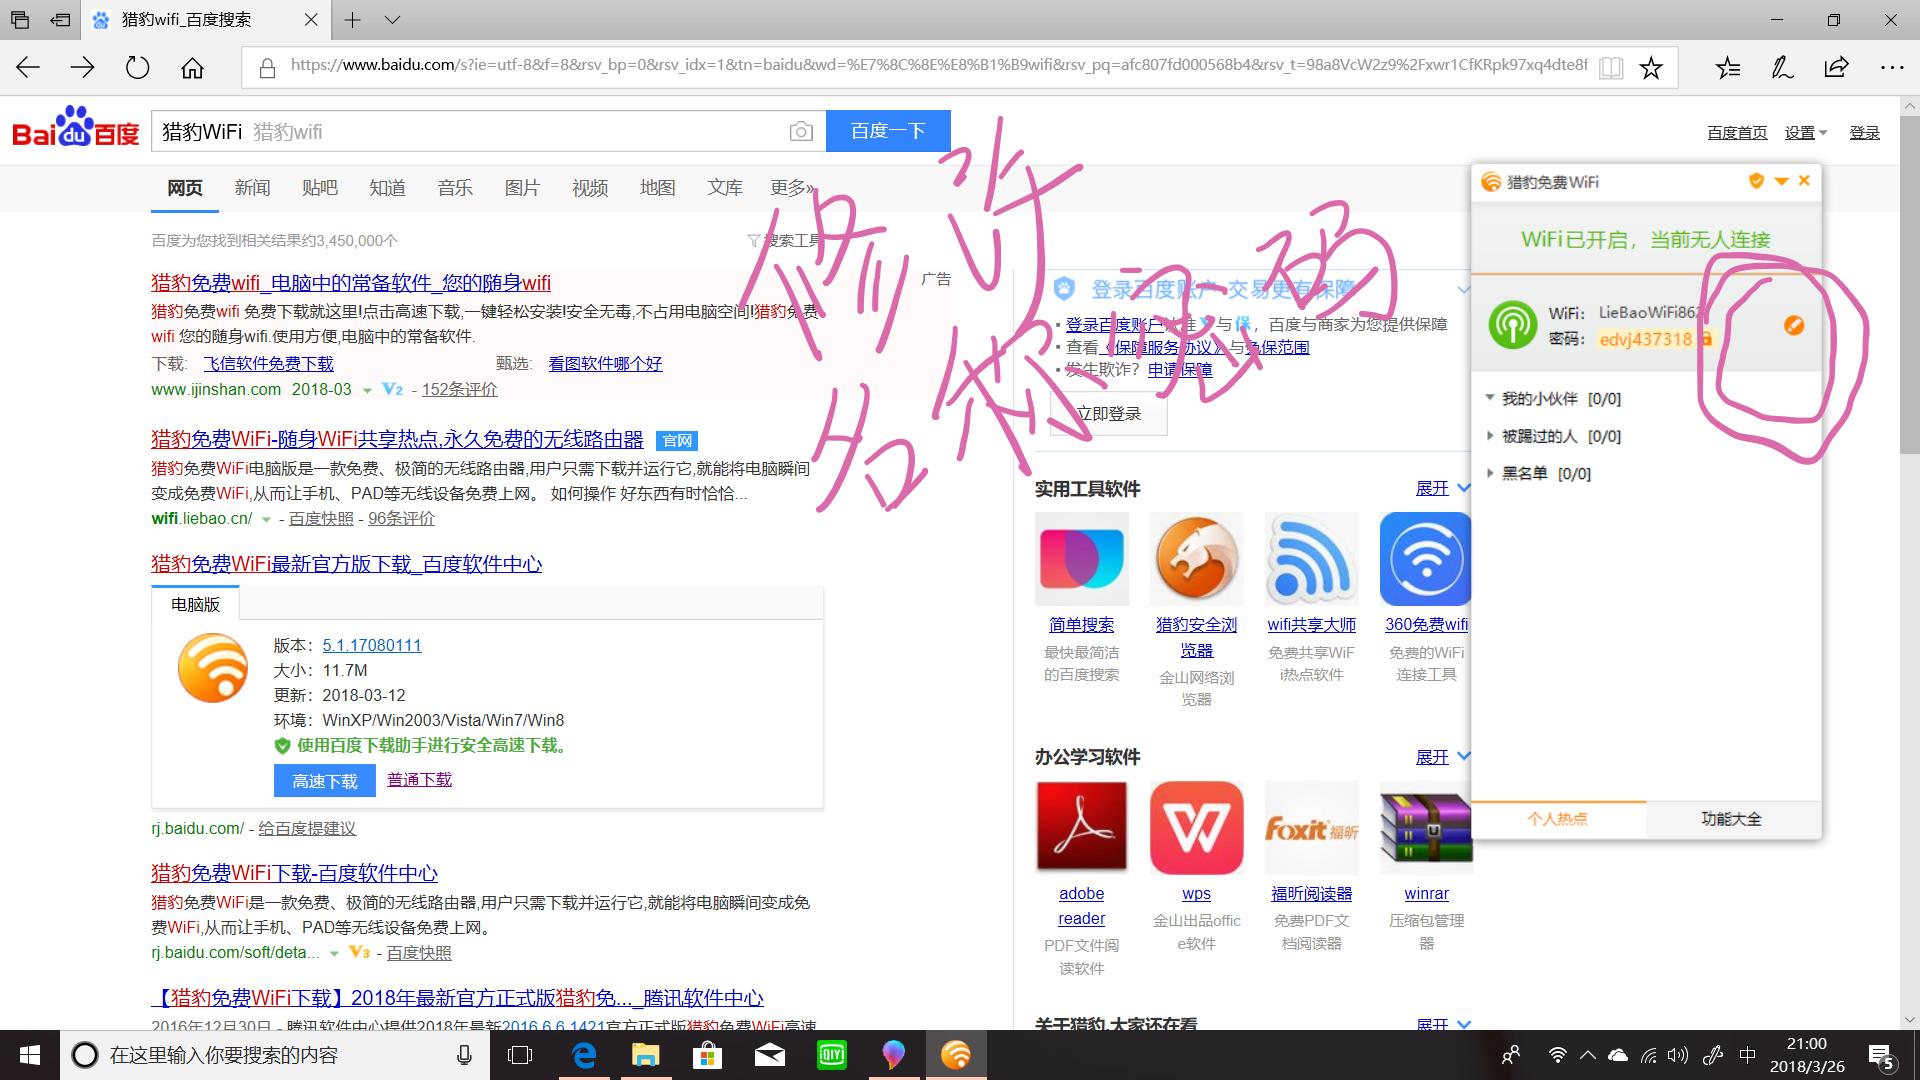
Task: Click the 简单搜索 app icon
Action: tap(1081, 558)
